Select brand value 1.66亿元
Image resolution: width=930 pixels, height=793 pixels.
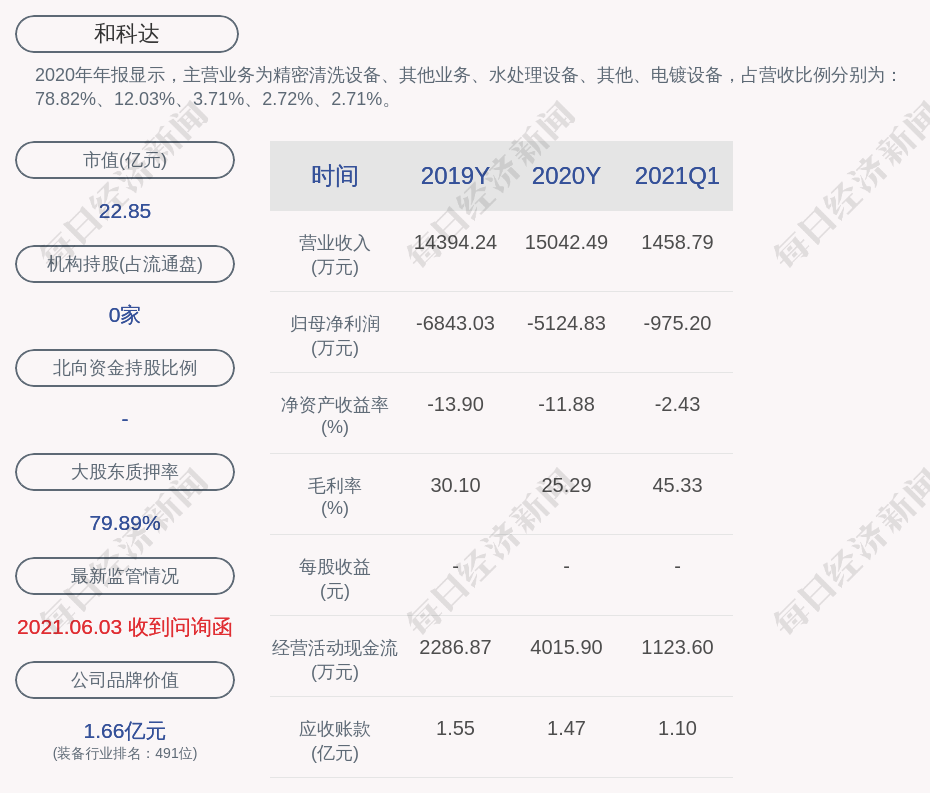(125, 731)
